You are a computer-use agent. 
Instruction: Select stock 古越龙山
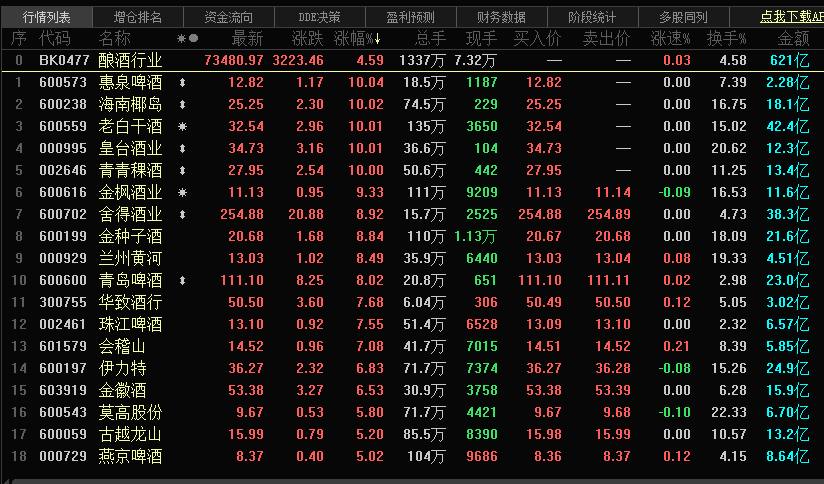coord(130,435)
